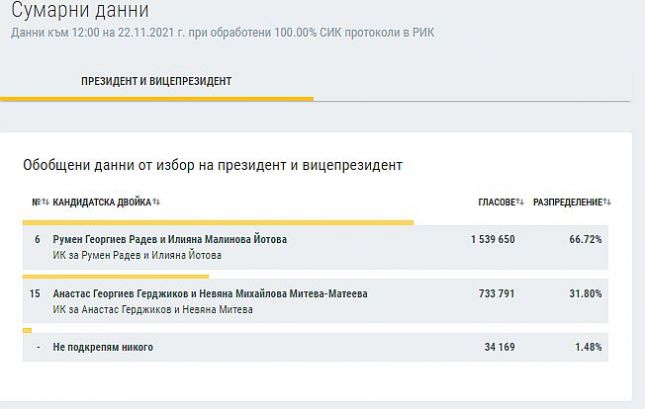The height and width of the screenshot is (409, 645).
Task: Click the small yellow bar above Не подкрепям никого
Action: pyautogui.click(x=28, y=330)
